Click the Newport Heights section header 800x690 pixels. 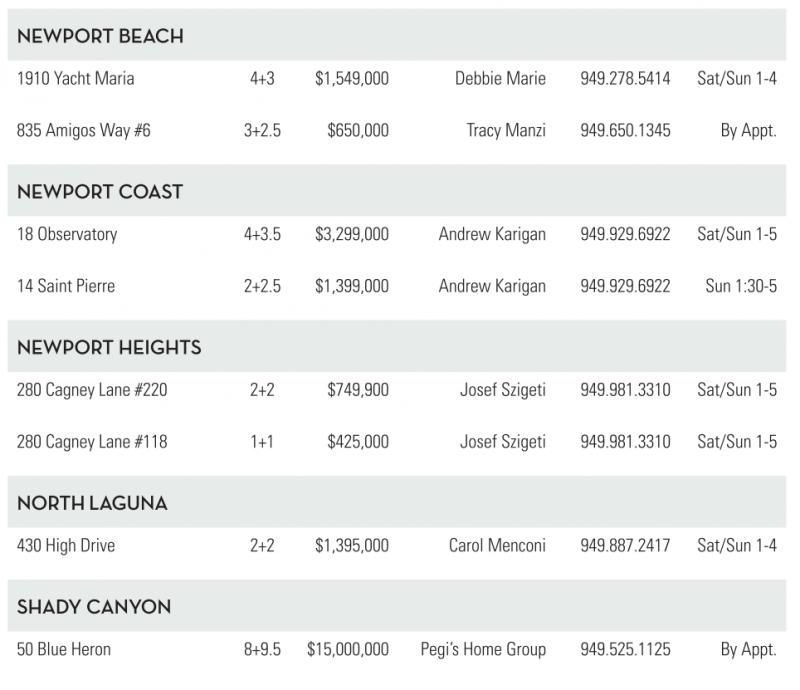coord(109,348)
